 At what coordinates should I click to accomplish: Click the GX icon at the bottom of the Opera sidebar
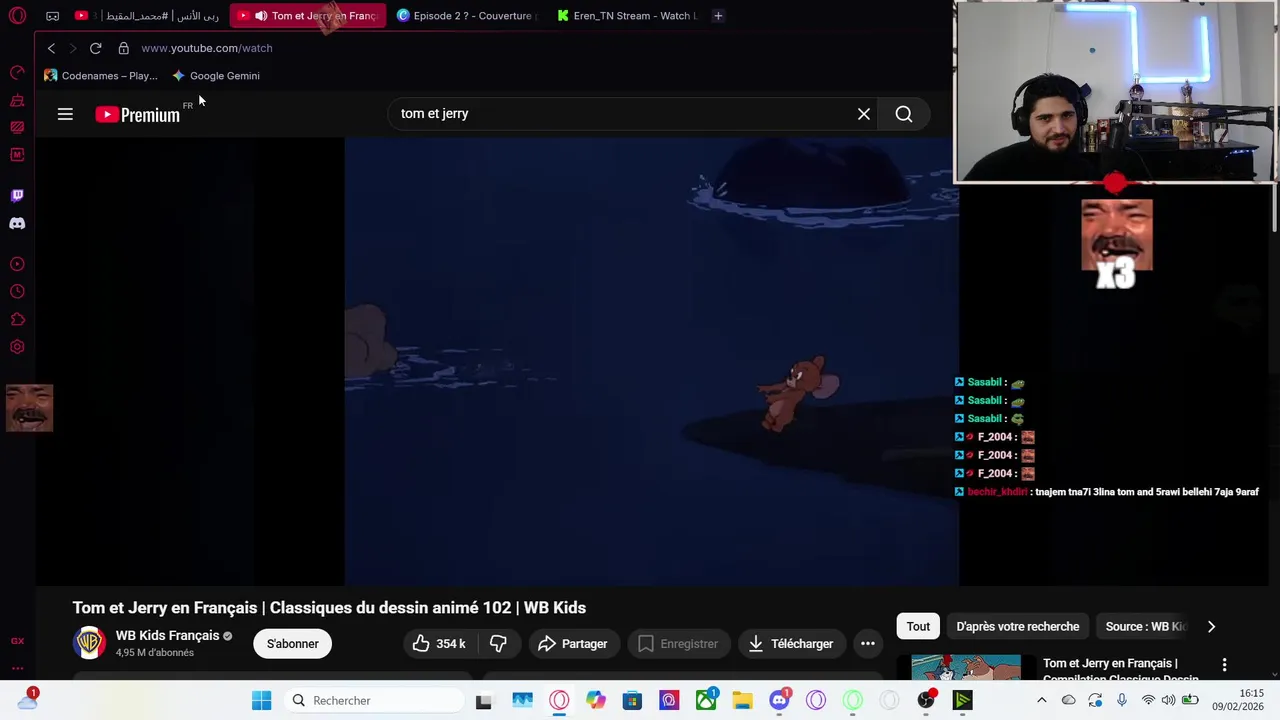pos(17,641)
